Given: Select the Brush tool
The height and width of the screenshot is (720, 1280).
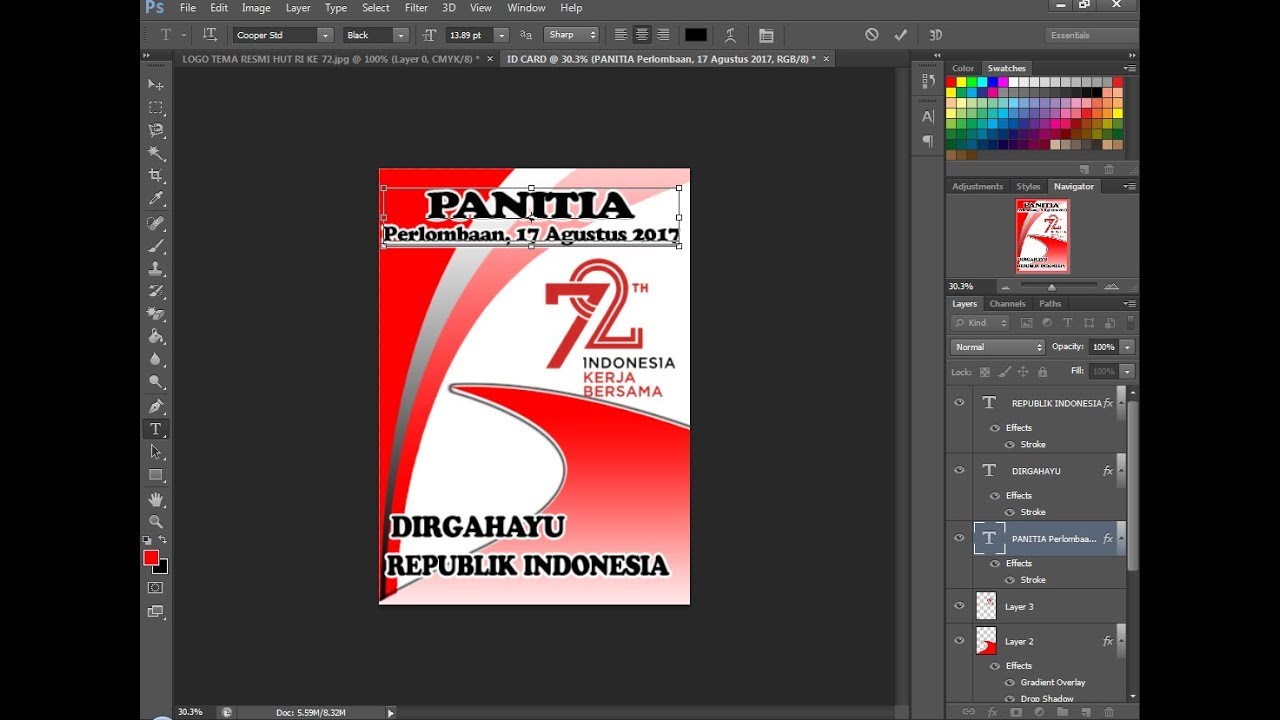Looking at the screenshot, I should coord(156,246).
